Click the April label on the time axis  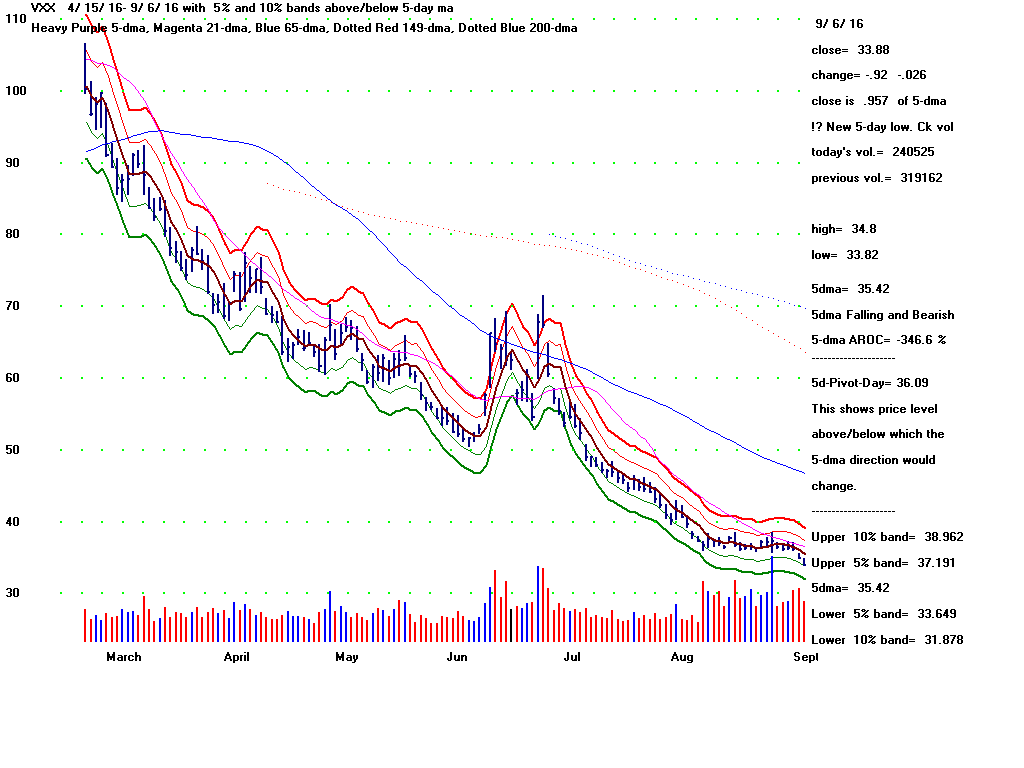click(236, 657)
